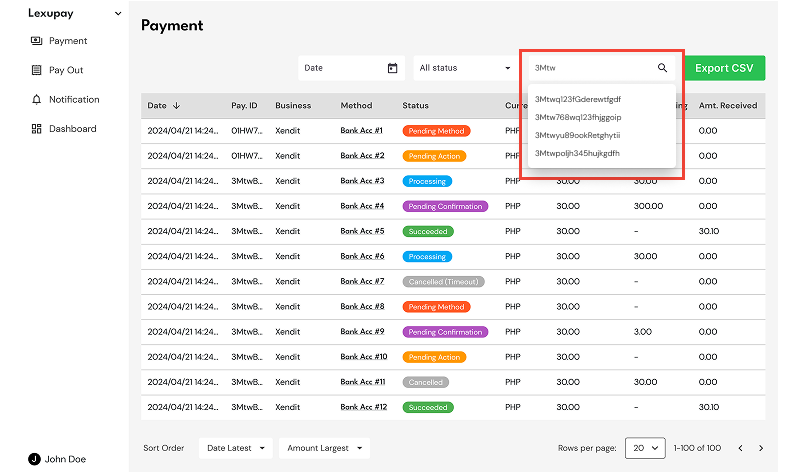Click the search magnifier icon
The image size is (802, 473).
click(x=662, y=67)
